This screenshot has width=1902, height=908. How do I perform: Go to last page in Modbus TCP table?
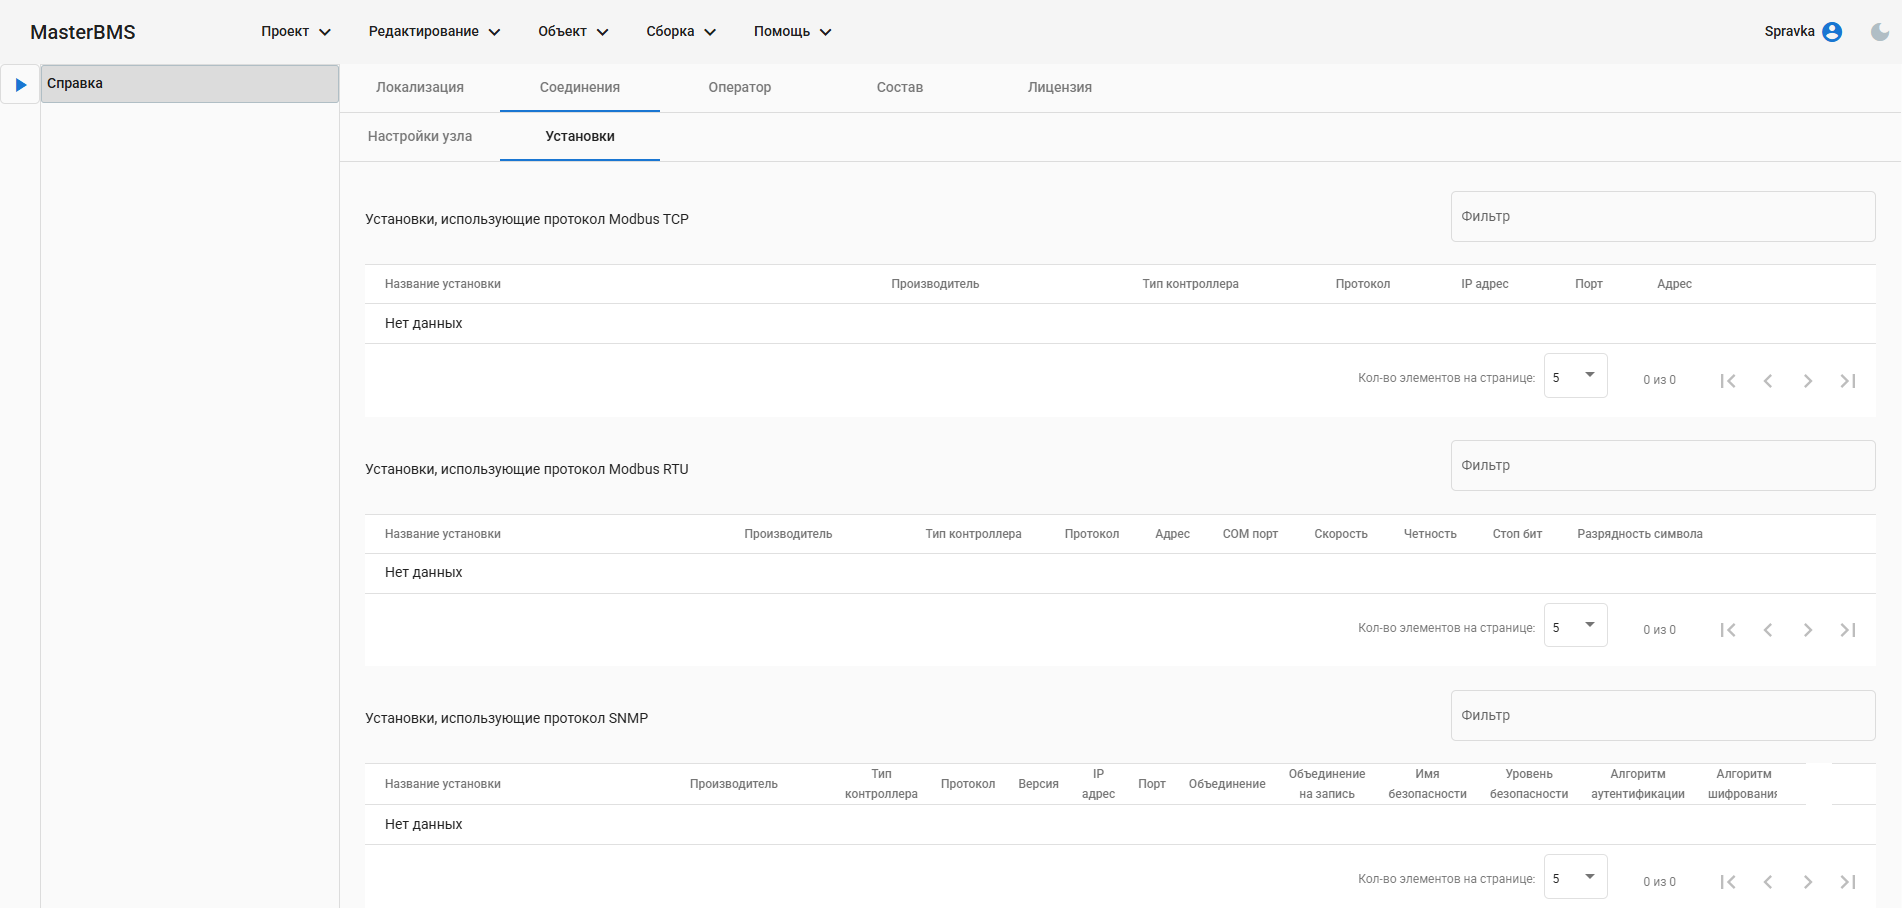pos(1847,381)
